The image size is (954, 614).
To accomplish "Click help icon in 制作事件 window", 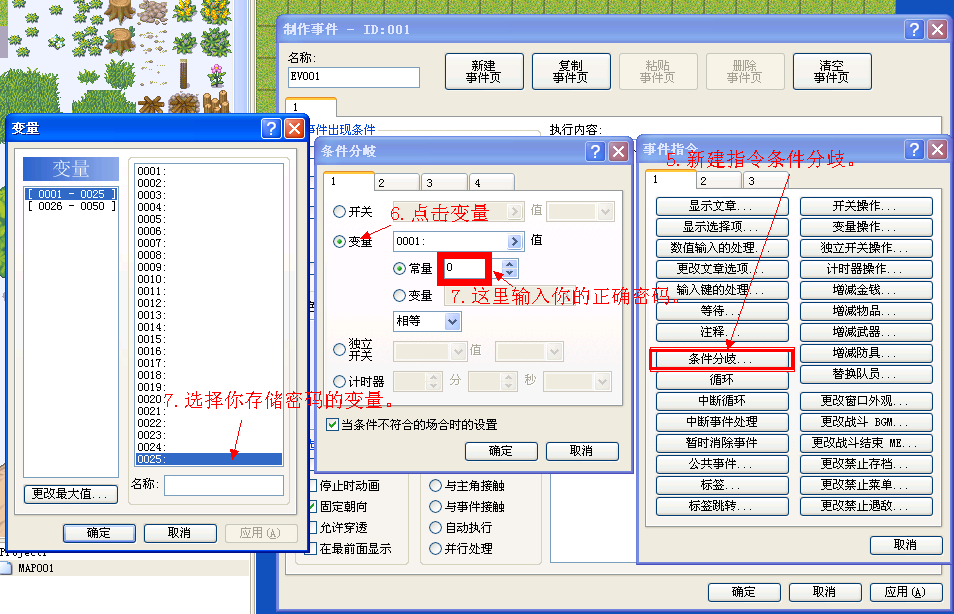I will tap(914, 29).
